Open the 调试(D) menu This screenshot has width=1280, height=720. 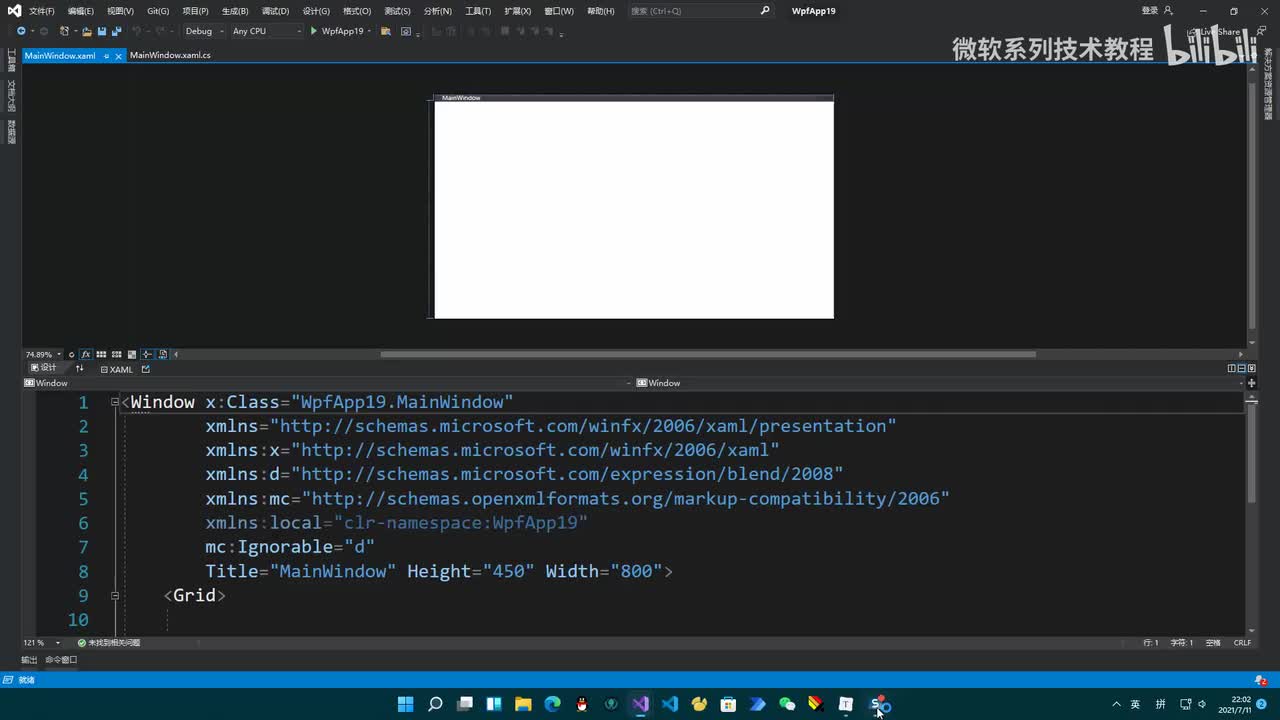(275, 11)
